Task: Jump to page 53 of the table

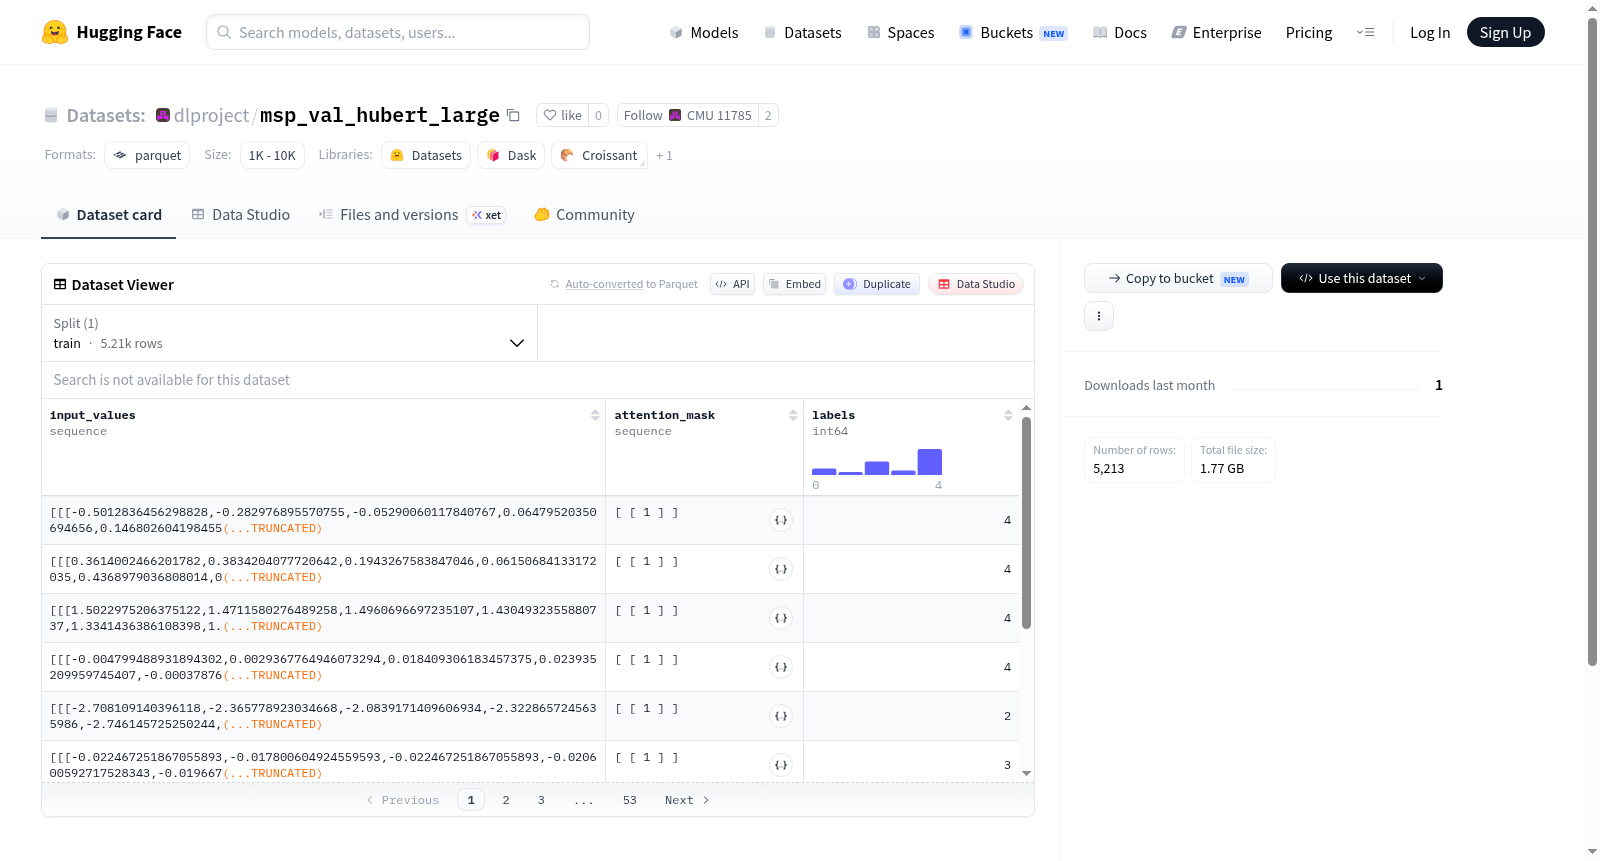Action: click(x=630, y=800)
